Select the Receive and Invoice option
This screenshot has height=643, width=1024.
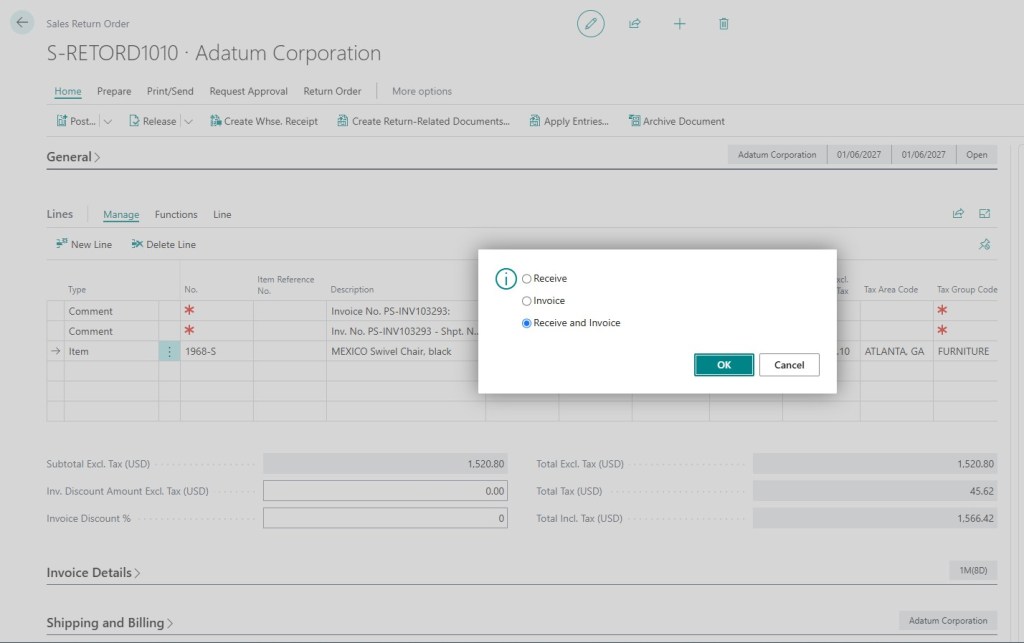(x=526, y=323)
